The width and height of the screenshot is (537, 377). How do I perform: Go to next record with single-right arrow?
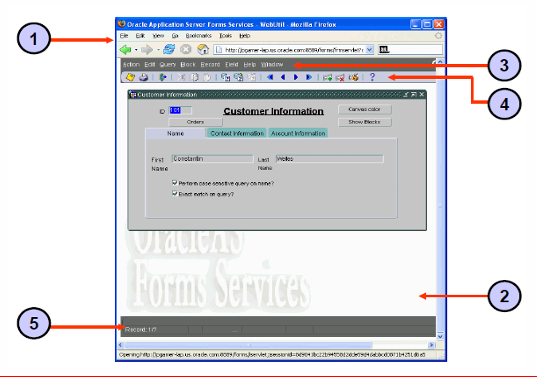click(296, 77)
